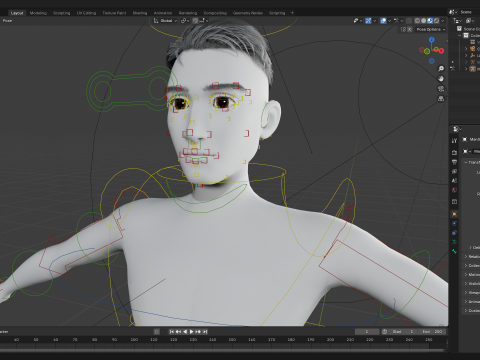Viewport: 480px width, 360px height.
Task: Go to the Shading workspace tab
Action: tap(140, 13)
